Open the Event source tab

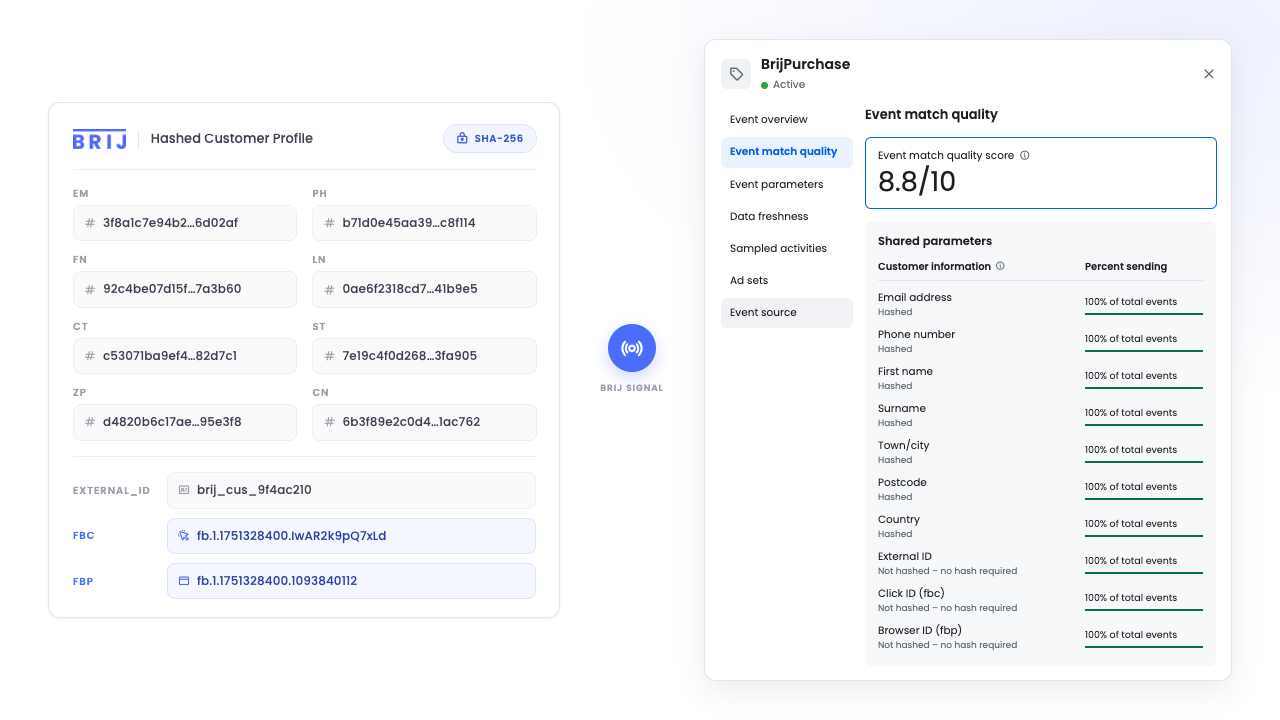[x=787, y=313]
